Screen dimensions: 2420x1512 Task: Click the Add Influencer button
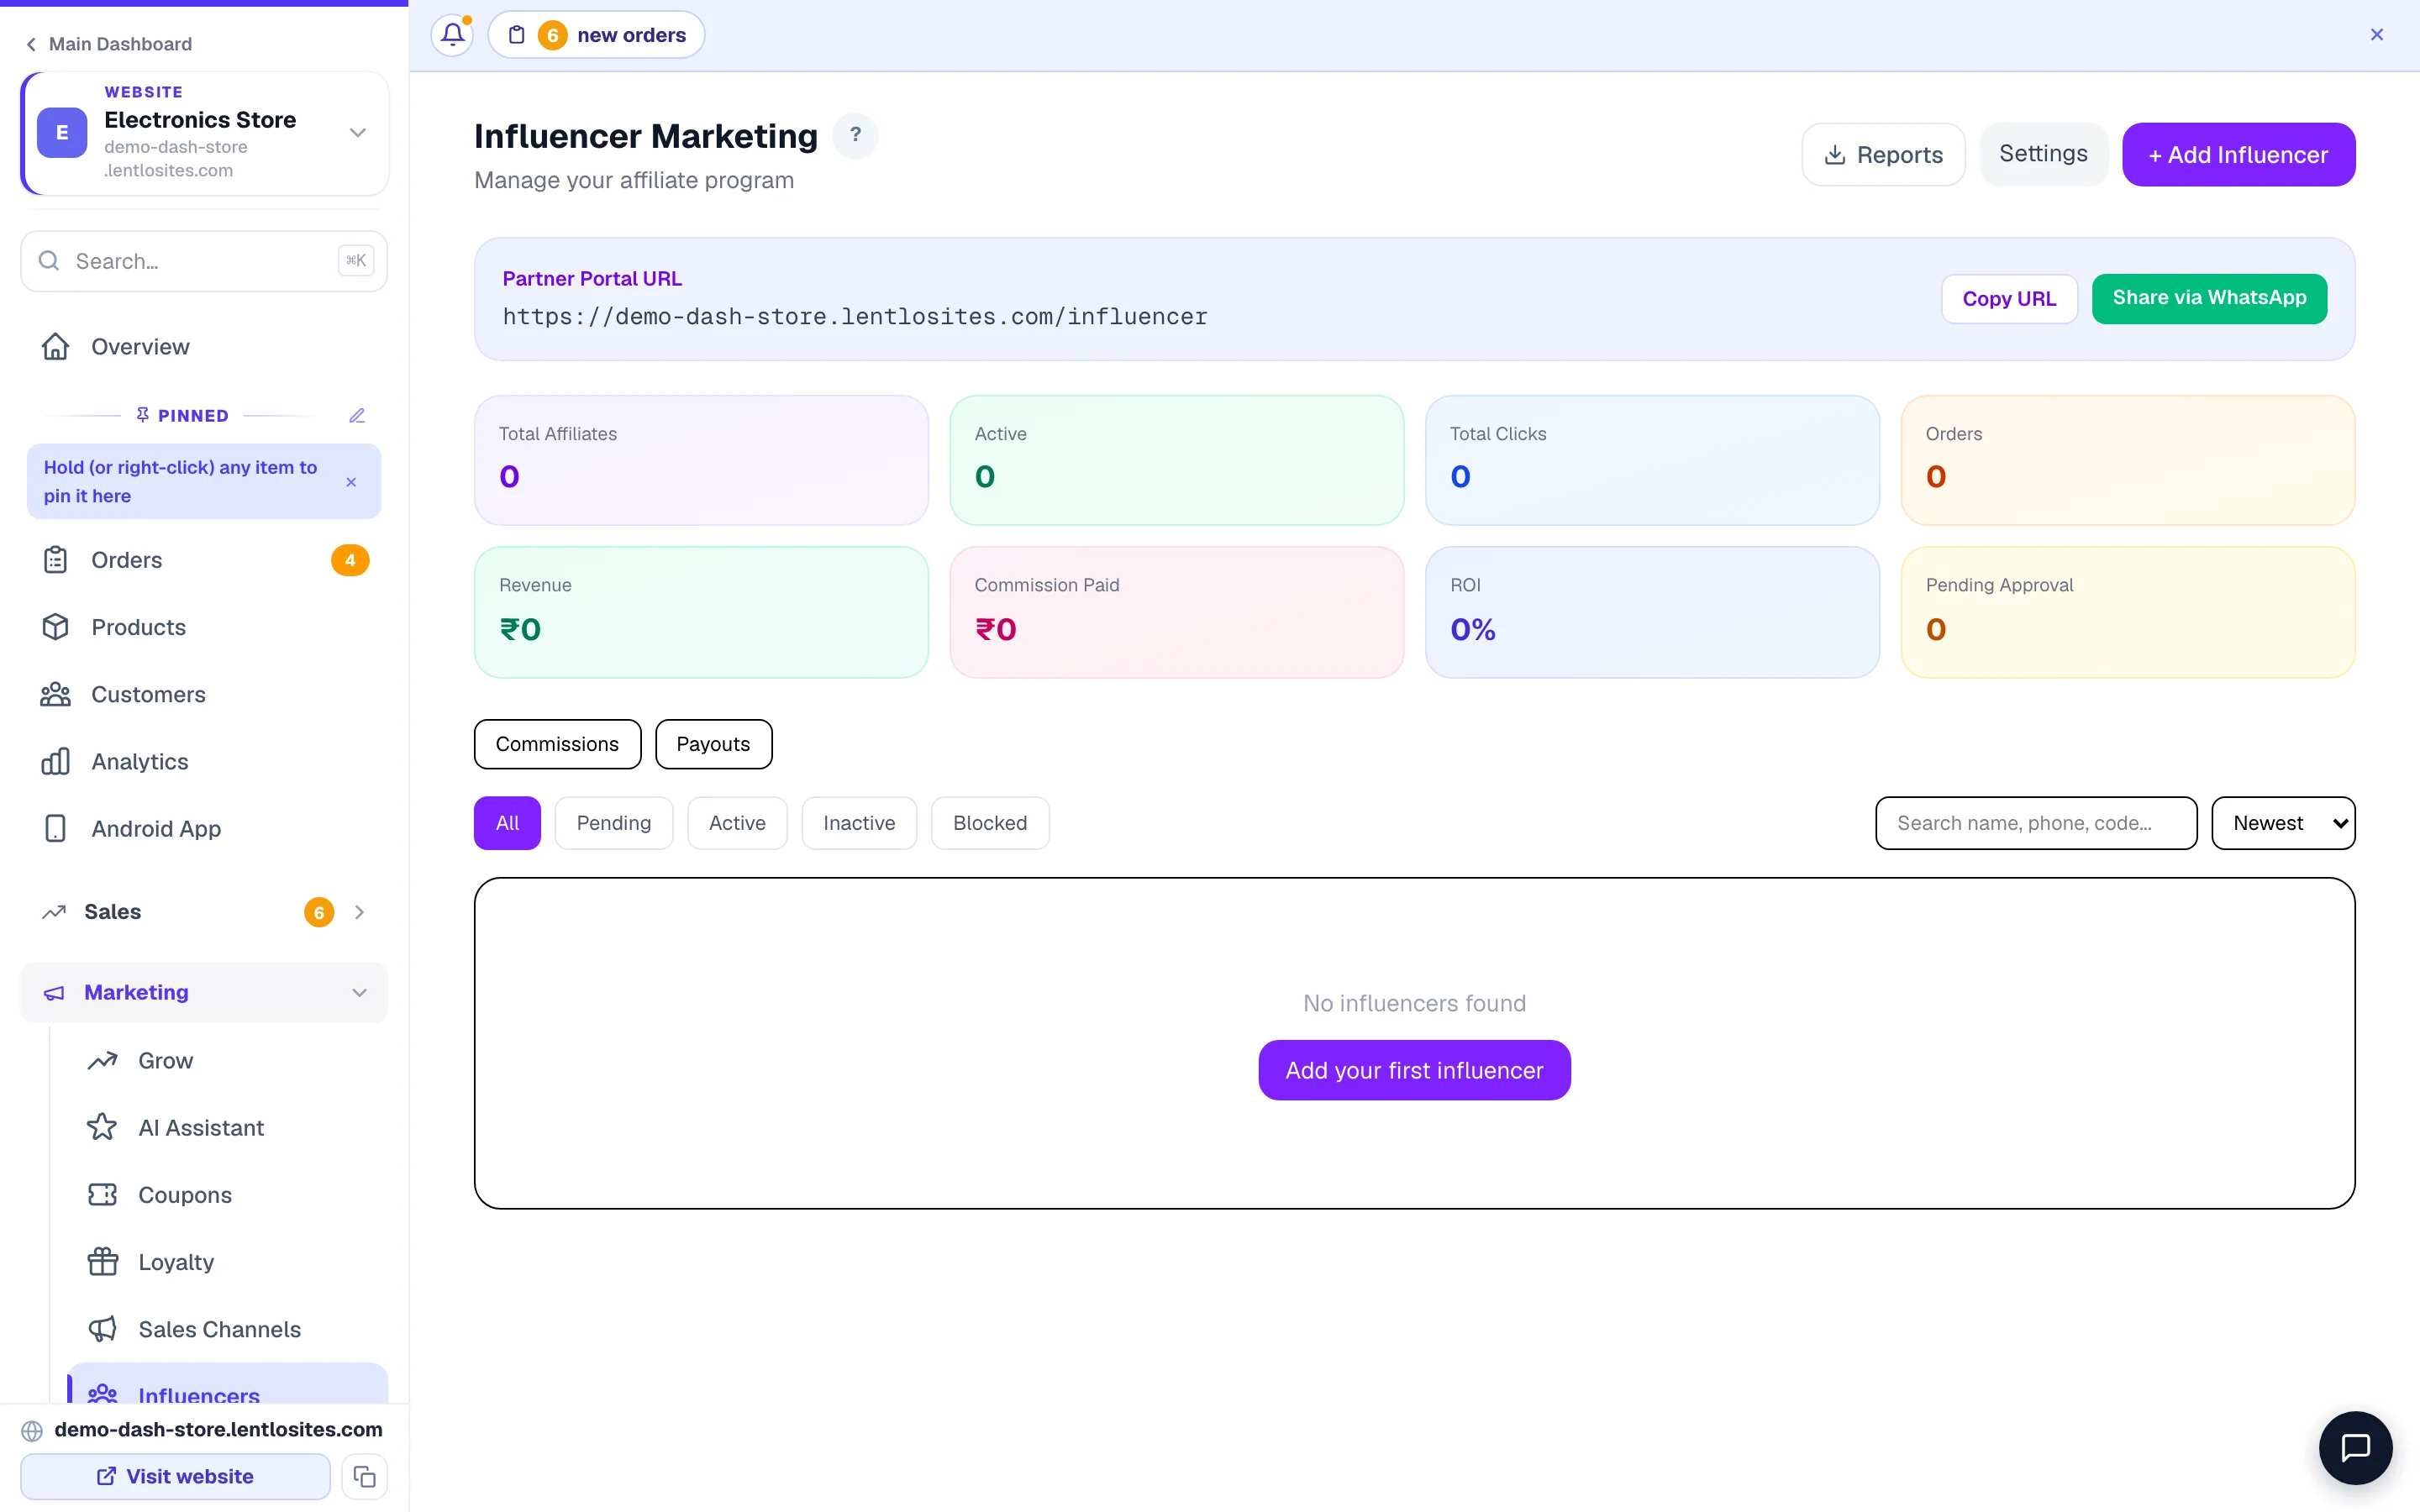pos(2238,154)
